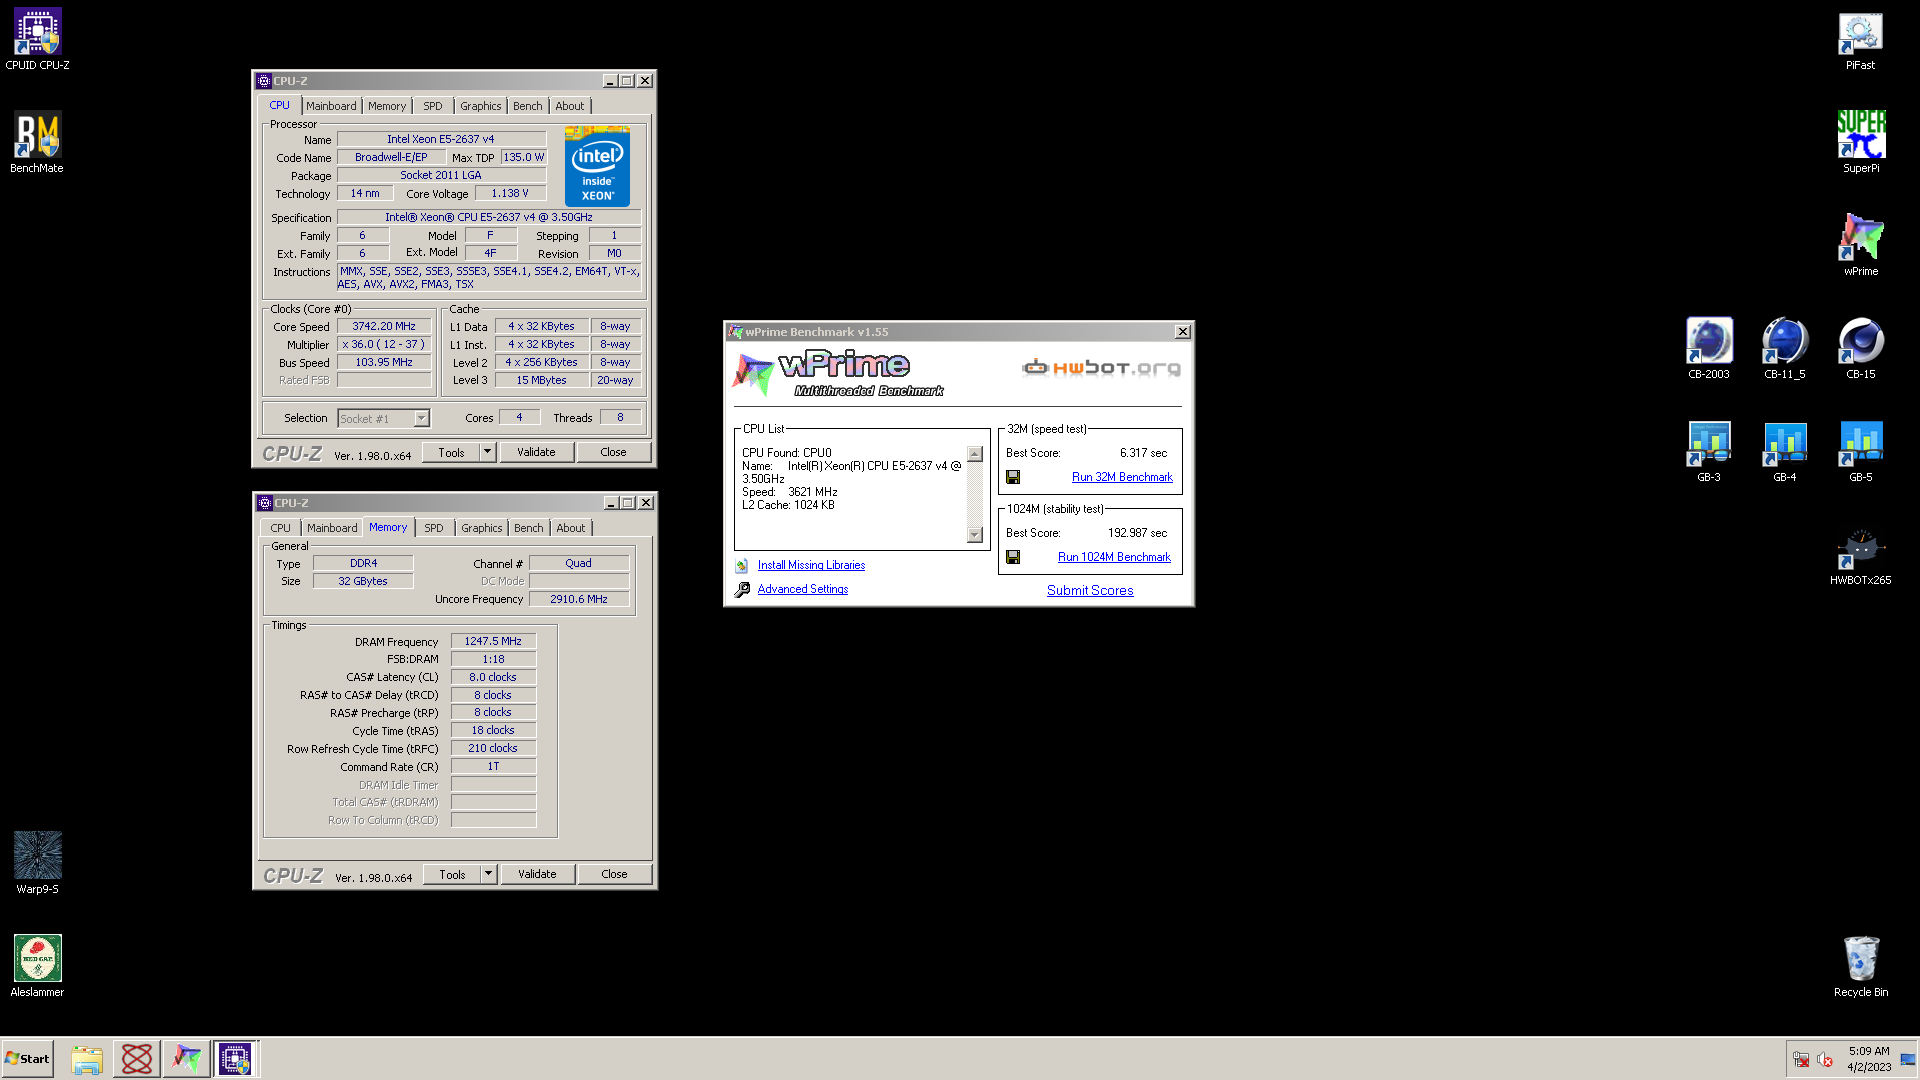Click the network tray icon
The height and width of the screenshot is (1080, 1920).
(x=1801, y=1060)
